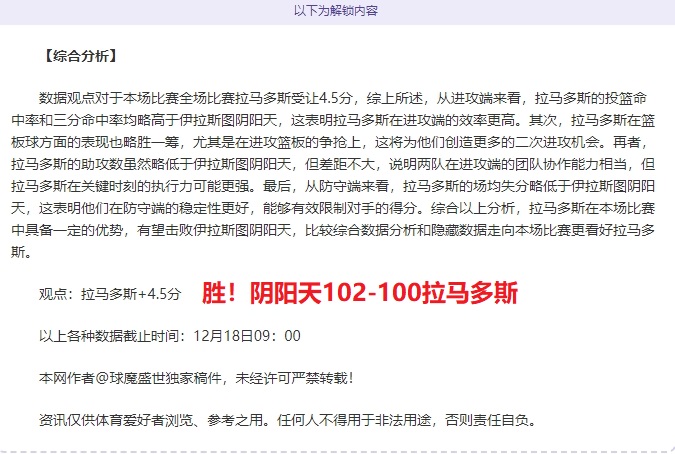Click the 【综合分析】 heading

click(x=80, y=56)
